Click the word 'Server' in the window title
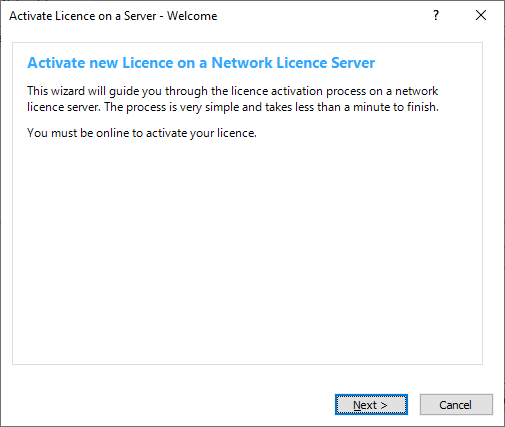 point(140,16)
